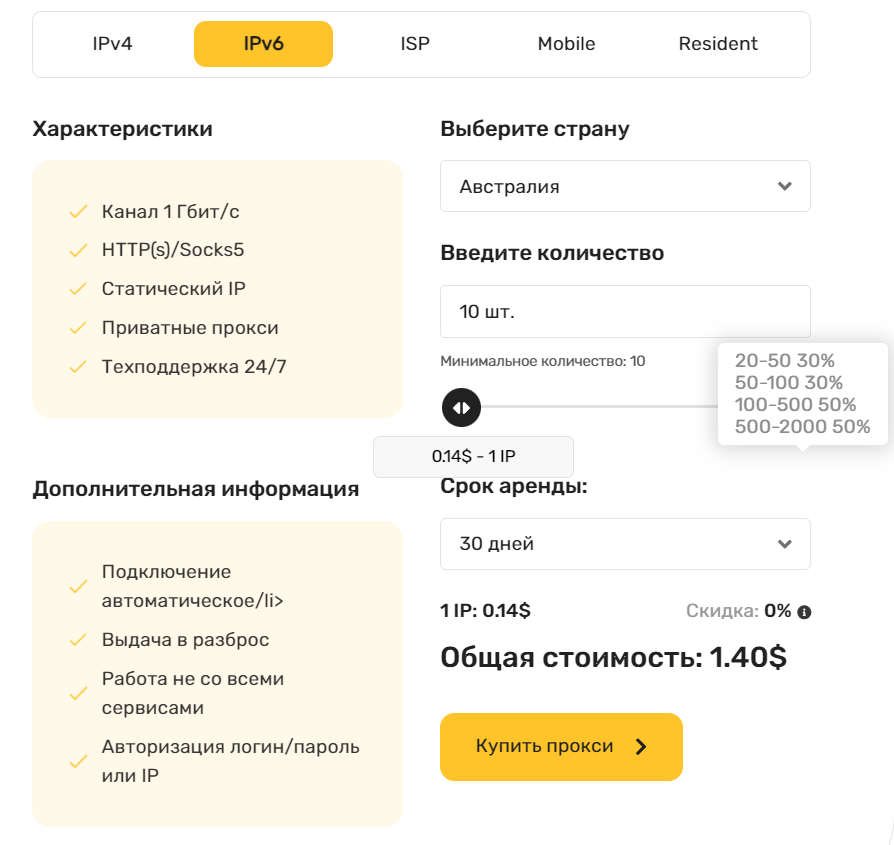This screenshot has height=845, width=894.
Task: Click checkmark beside Техподдержка 24/7
Action: (78, 367)
